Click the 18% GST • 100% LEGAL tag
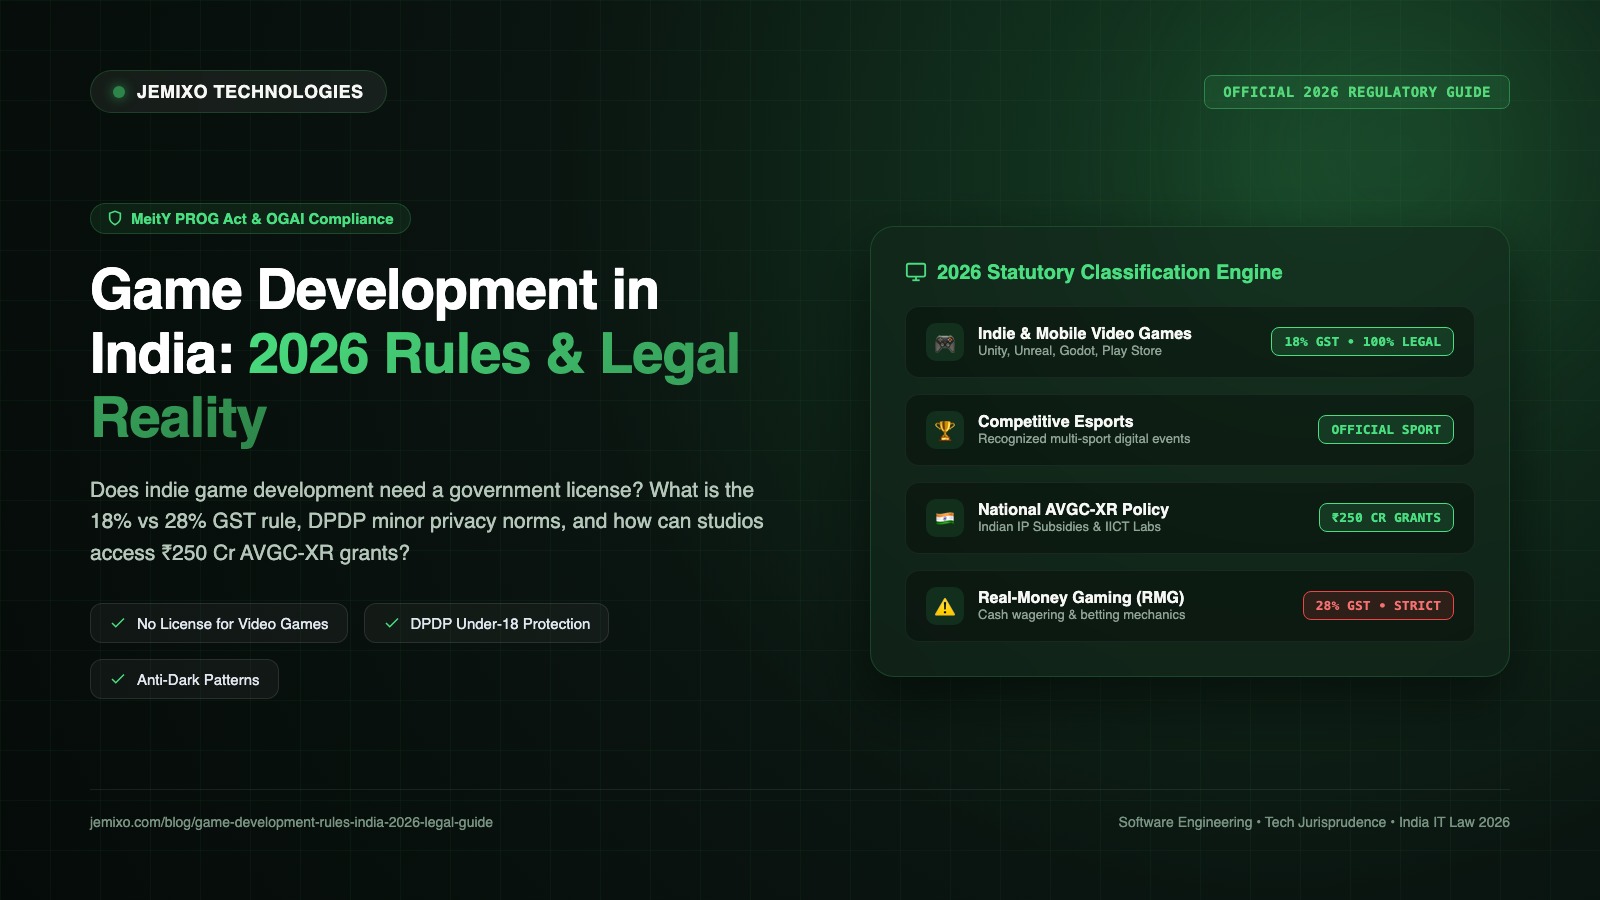1600x900 pixels. [1362, 342]
